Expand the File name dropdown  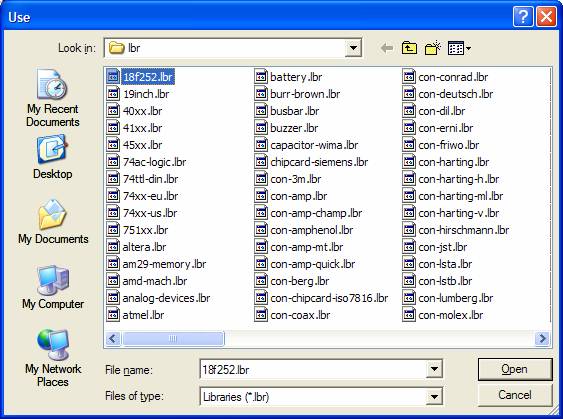point(434,369)
